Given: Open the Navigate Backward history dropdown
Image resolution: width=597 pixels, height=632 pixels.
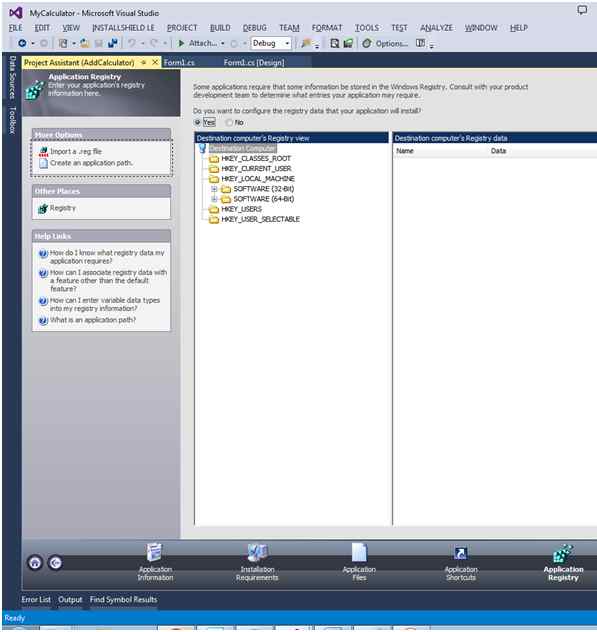Looking at the screenshot, I should coord(33,43).
